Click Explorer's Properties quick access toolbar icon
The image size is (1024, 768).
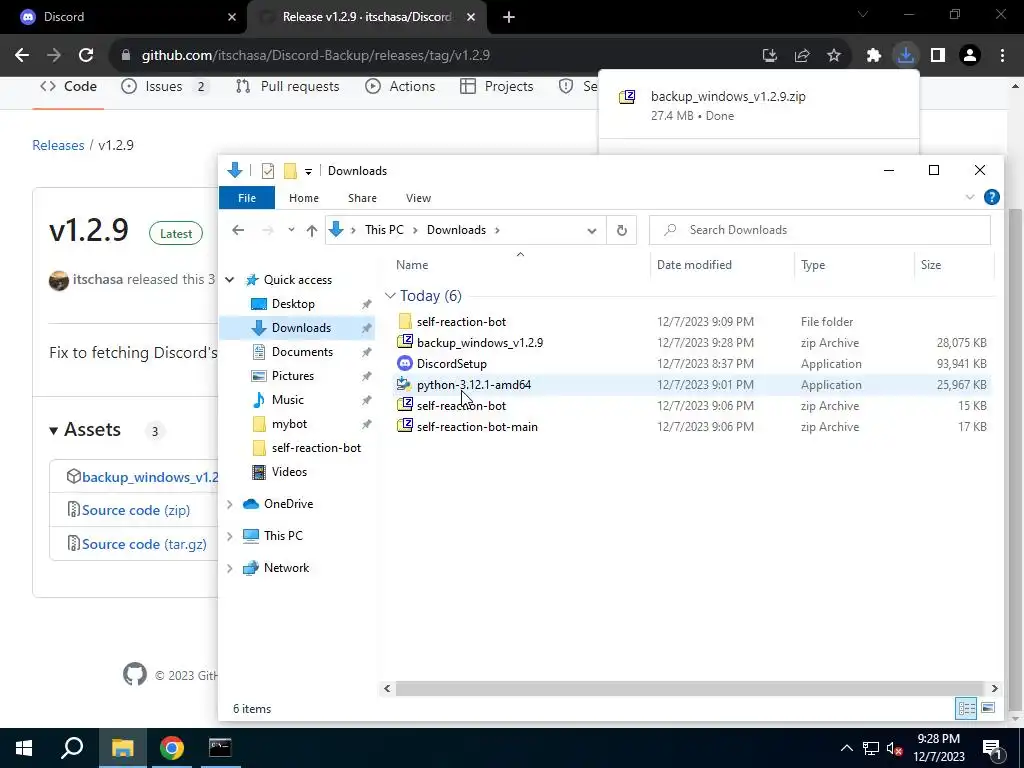(x=268, y=171)
